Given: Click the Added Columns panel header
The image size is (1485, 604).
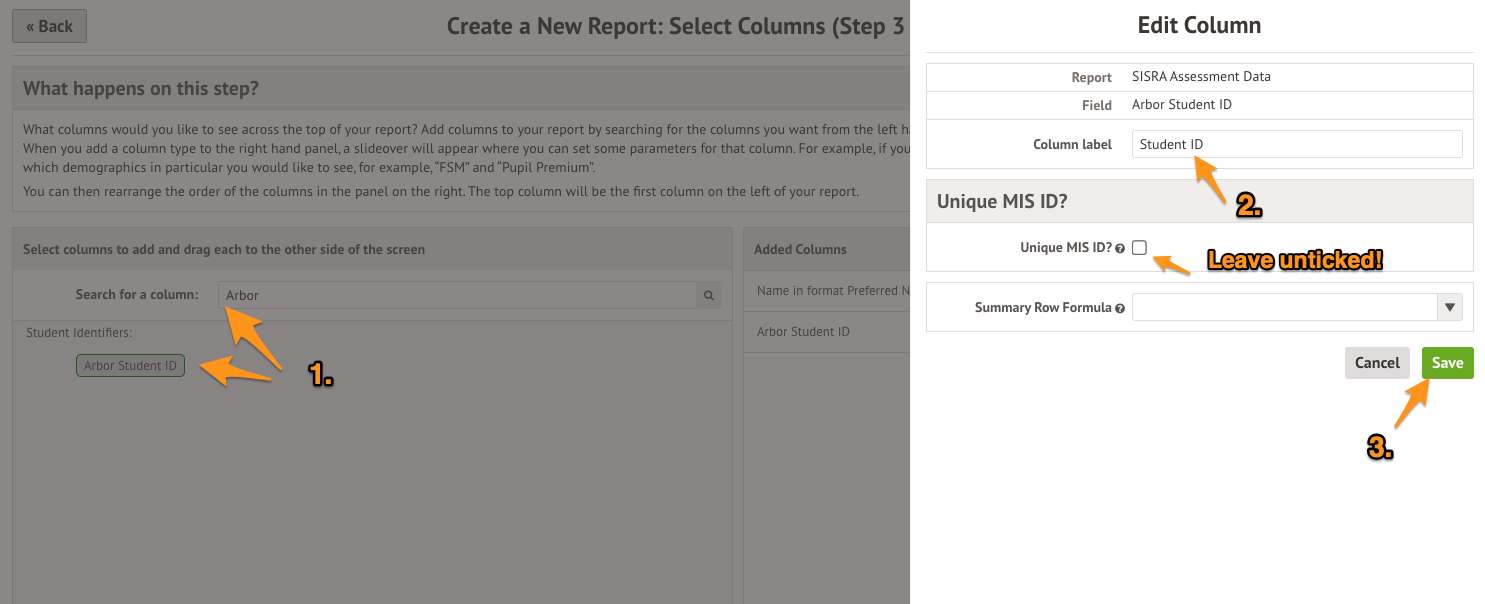Looking at the screenshot, I should [800, 249].
